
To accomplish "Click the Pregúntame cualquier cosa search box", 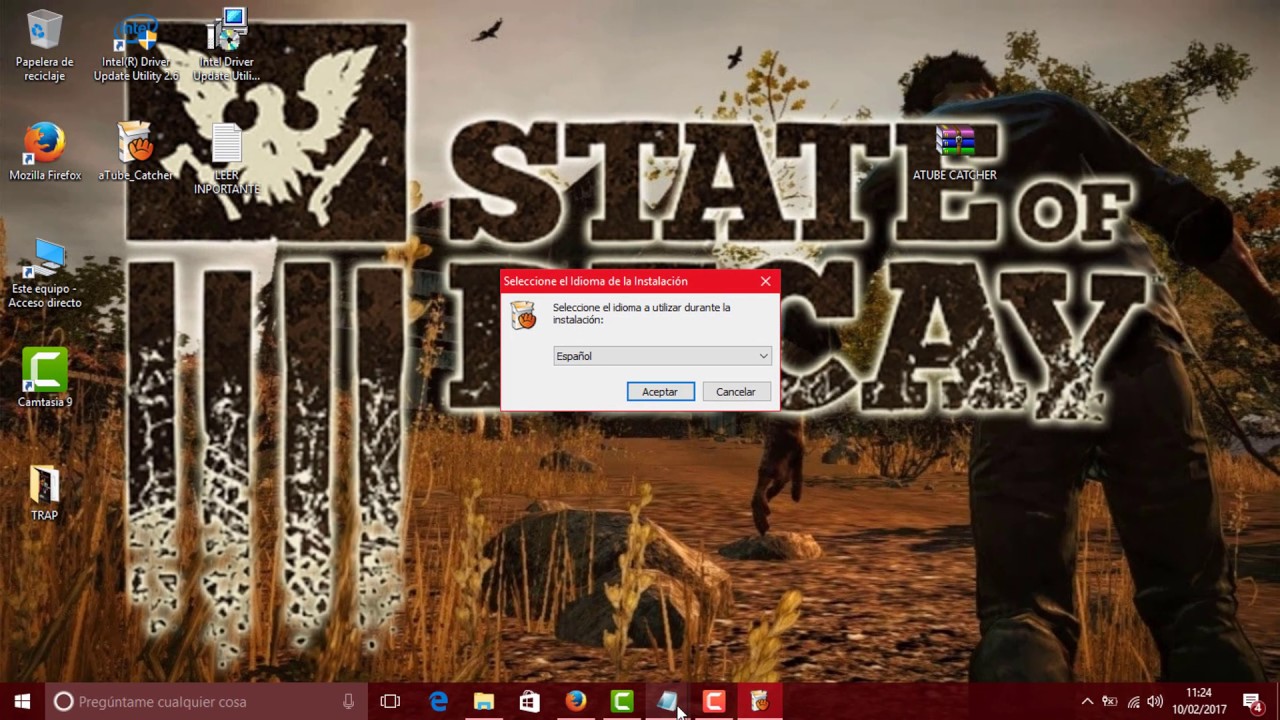I will [207, 702].
